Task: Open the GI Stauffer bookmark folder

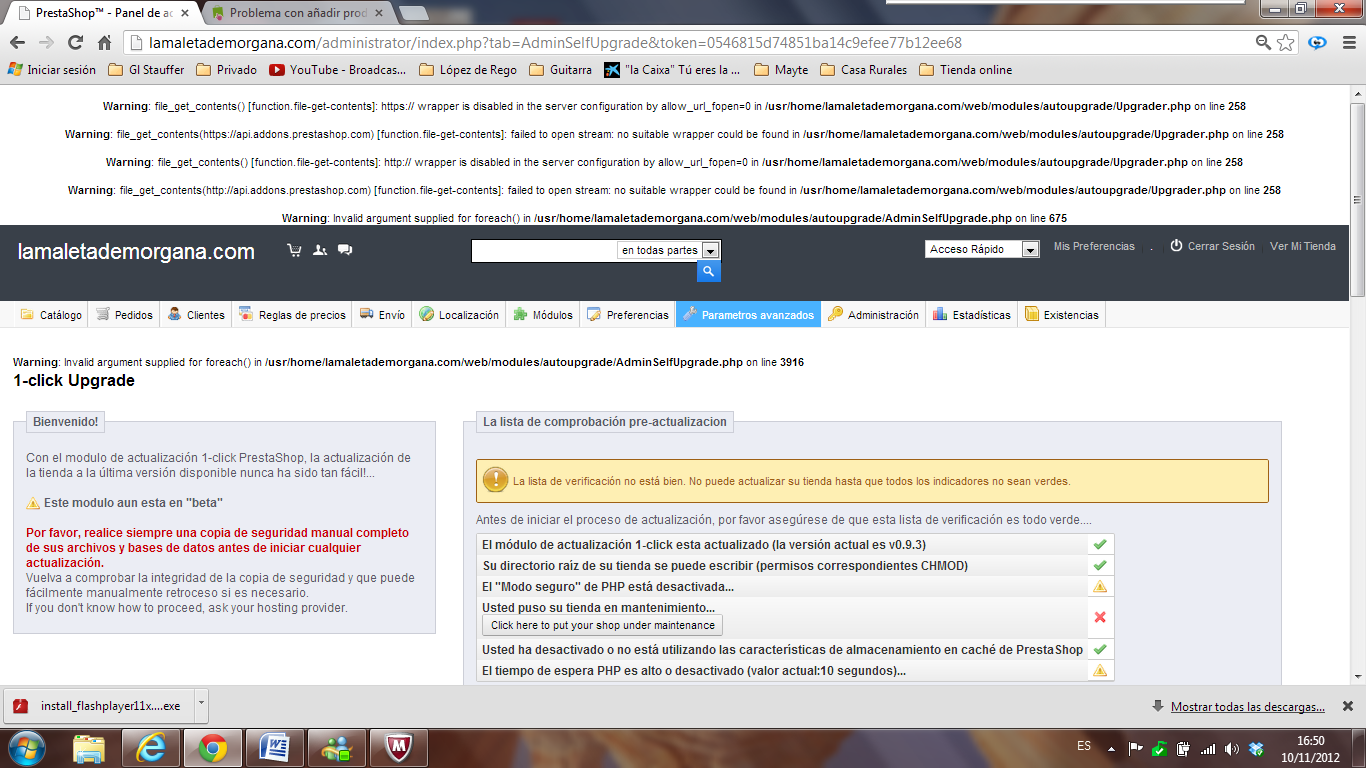Action: click(146, 70)
